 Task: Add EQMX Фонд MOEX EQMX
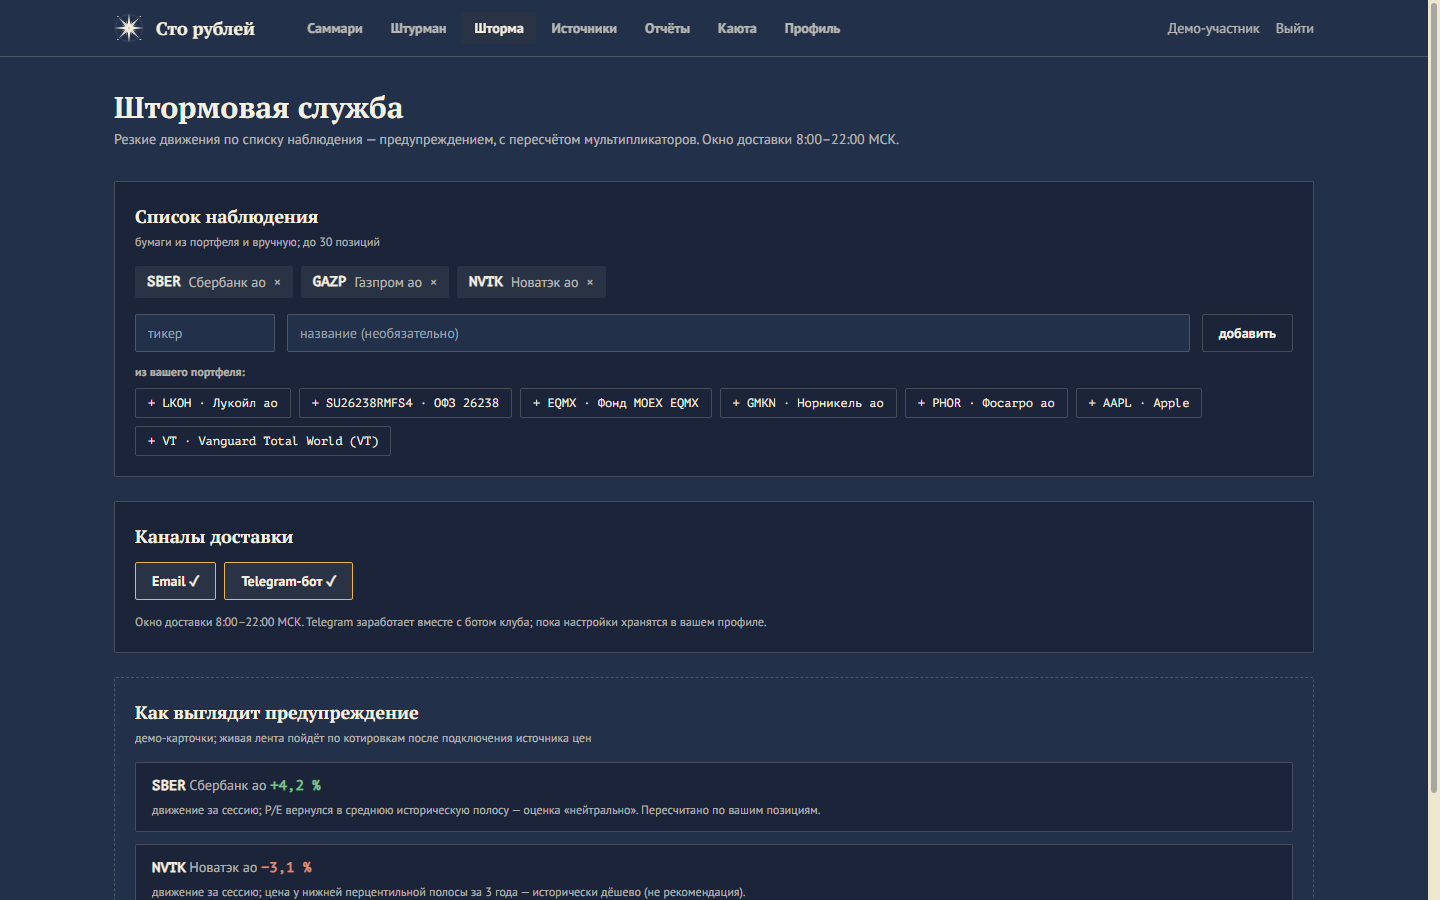[x=616, y=403]
